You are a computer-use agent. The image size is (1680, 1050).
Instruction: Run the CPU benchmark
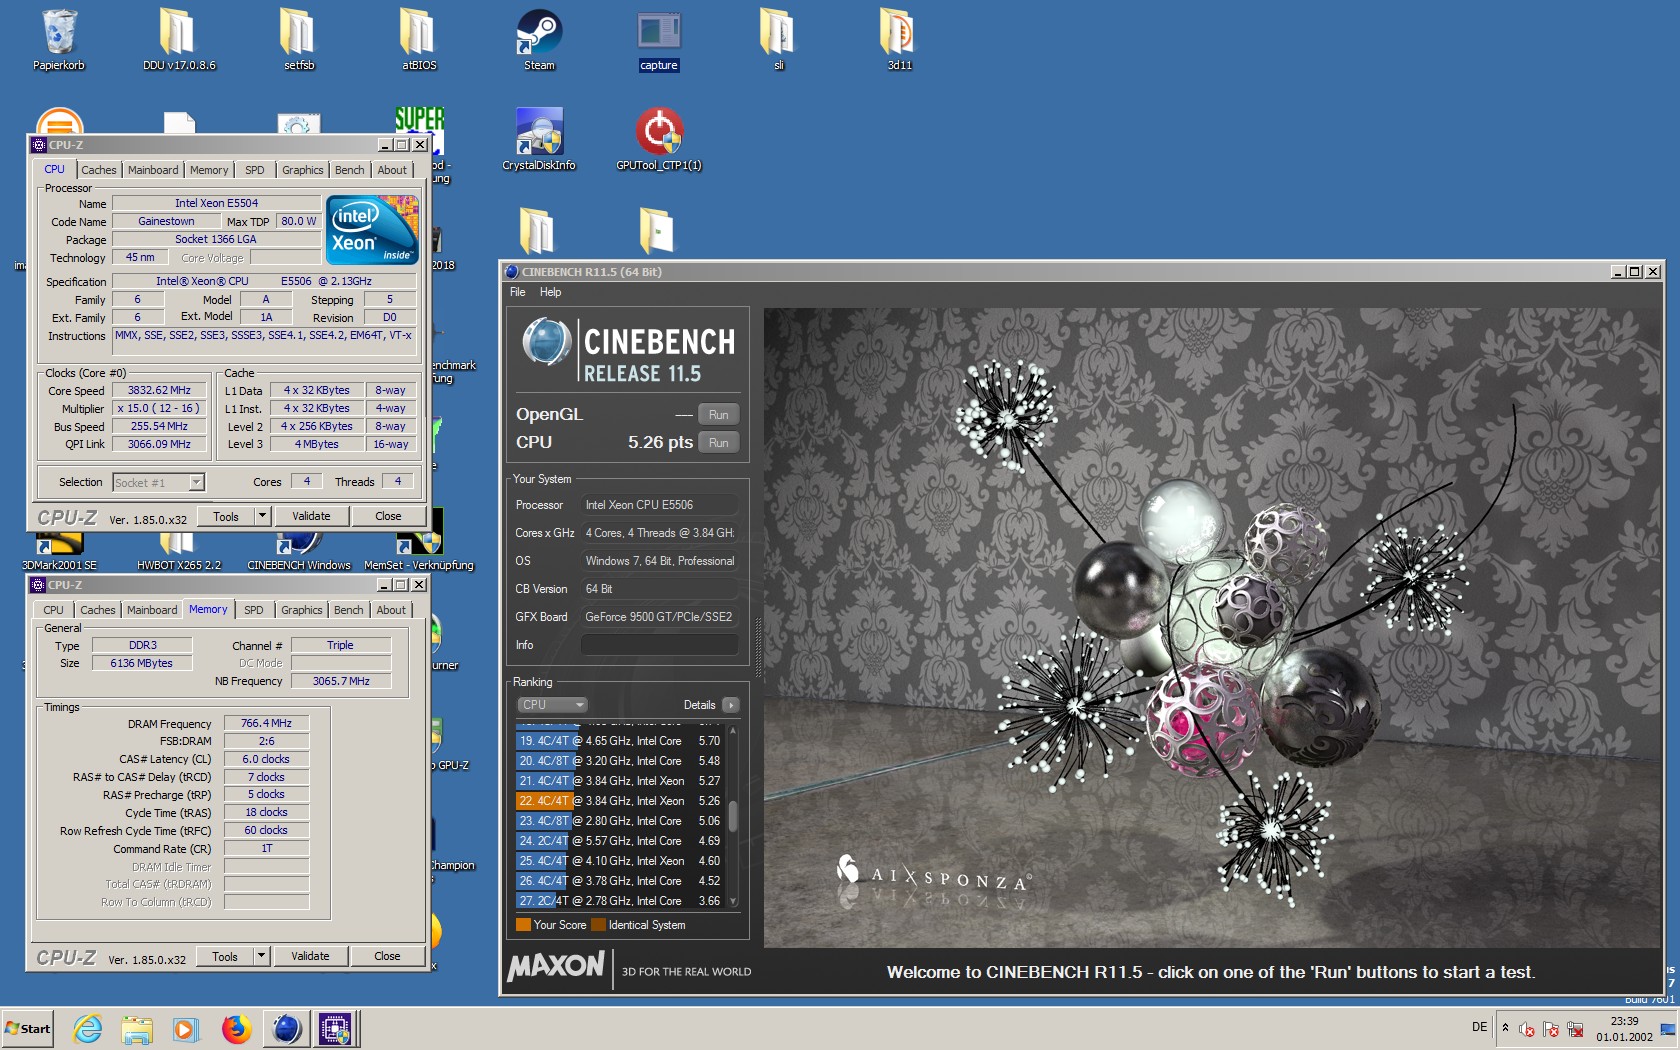tap(719, 442)
